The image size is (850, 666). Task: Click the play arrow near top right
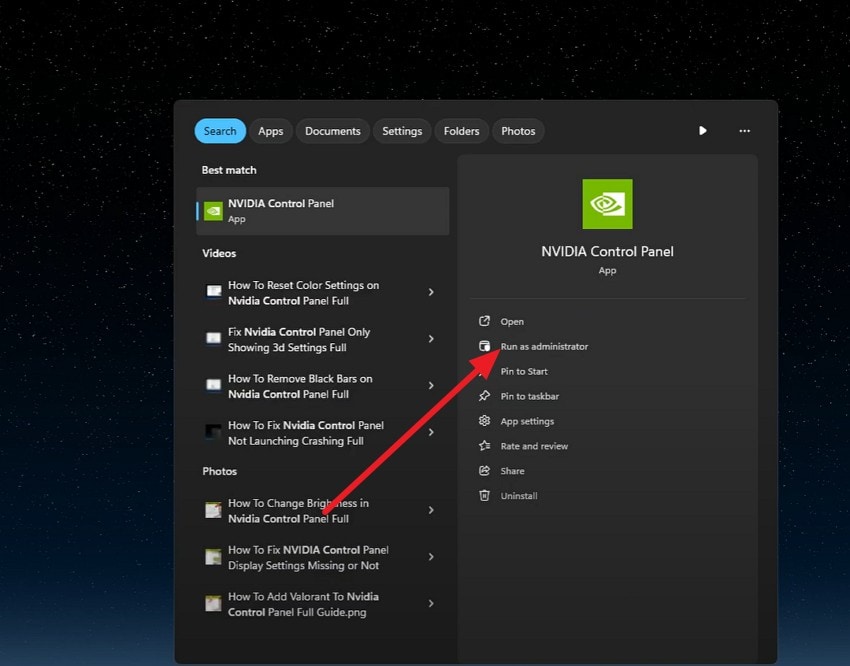[x=703, y=131]
